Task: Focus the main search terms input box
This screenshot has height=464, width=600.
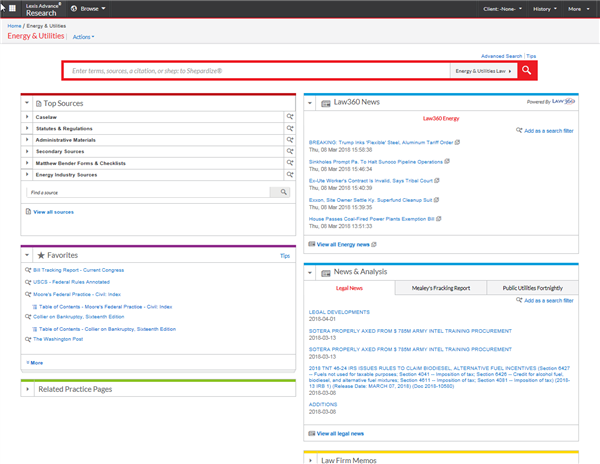Action: [x=256, y=71]
